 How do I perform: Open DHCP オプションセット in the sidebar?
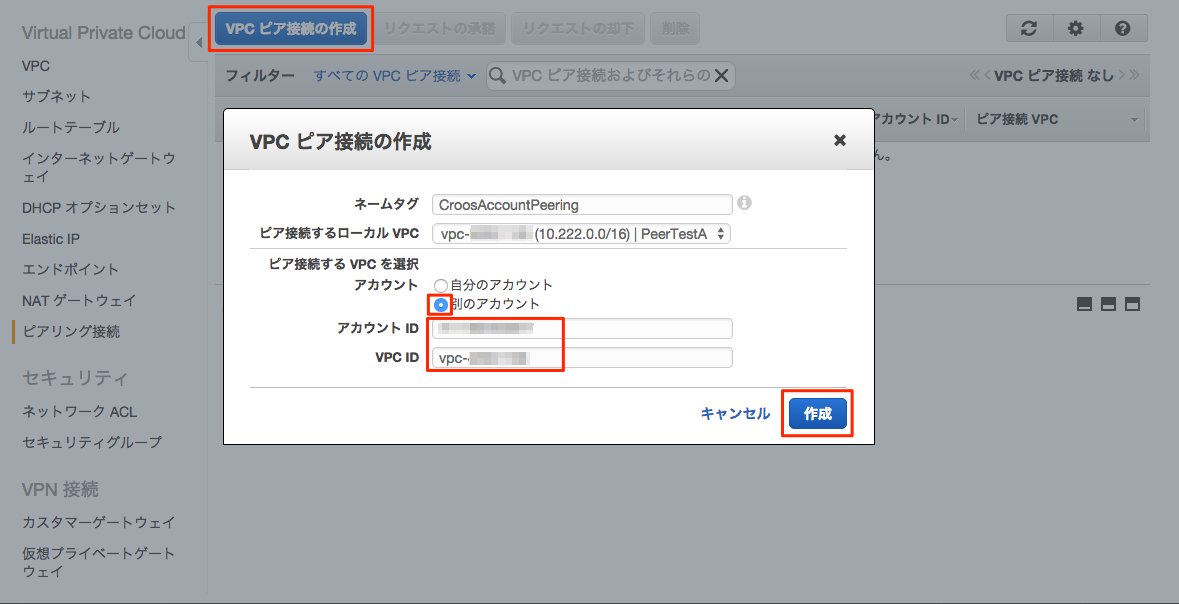(x=99, y=208)
